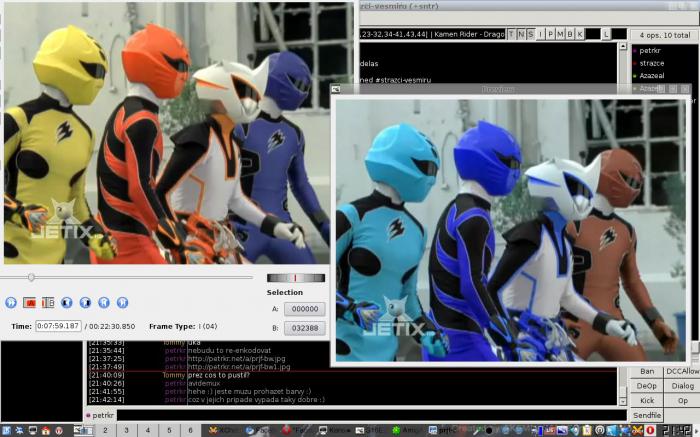Click the jog shuttle wheel above Selection
The image size is (700, 437).
296,278
